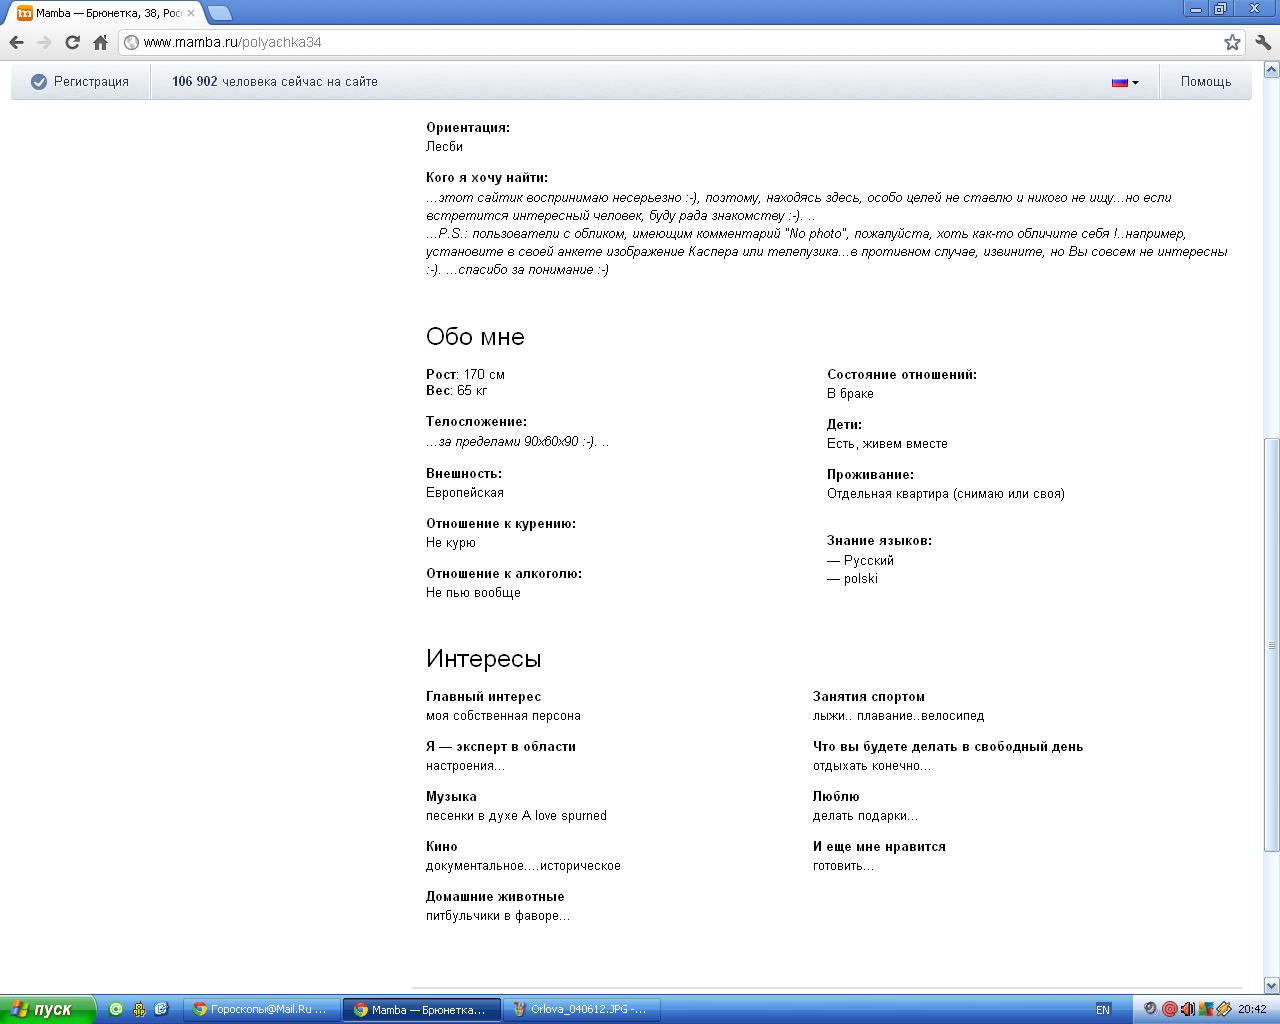
Task: Click the Знание языков: label
Action: 879,540
